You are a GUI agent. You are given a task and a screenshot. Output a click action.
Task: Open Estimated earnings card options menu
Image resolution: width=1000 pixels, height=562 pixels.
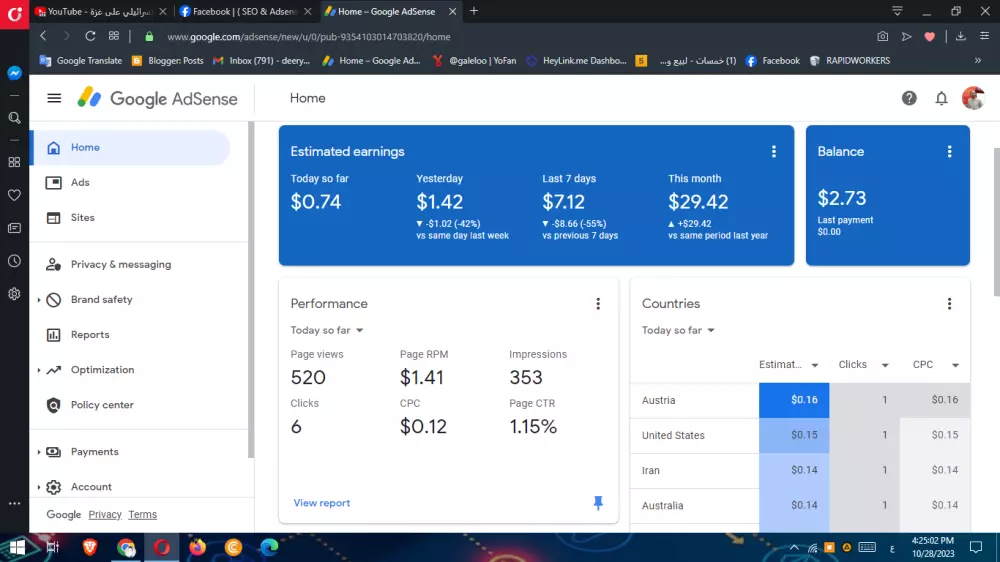(x=773, y=152)
